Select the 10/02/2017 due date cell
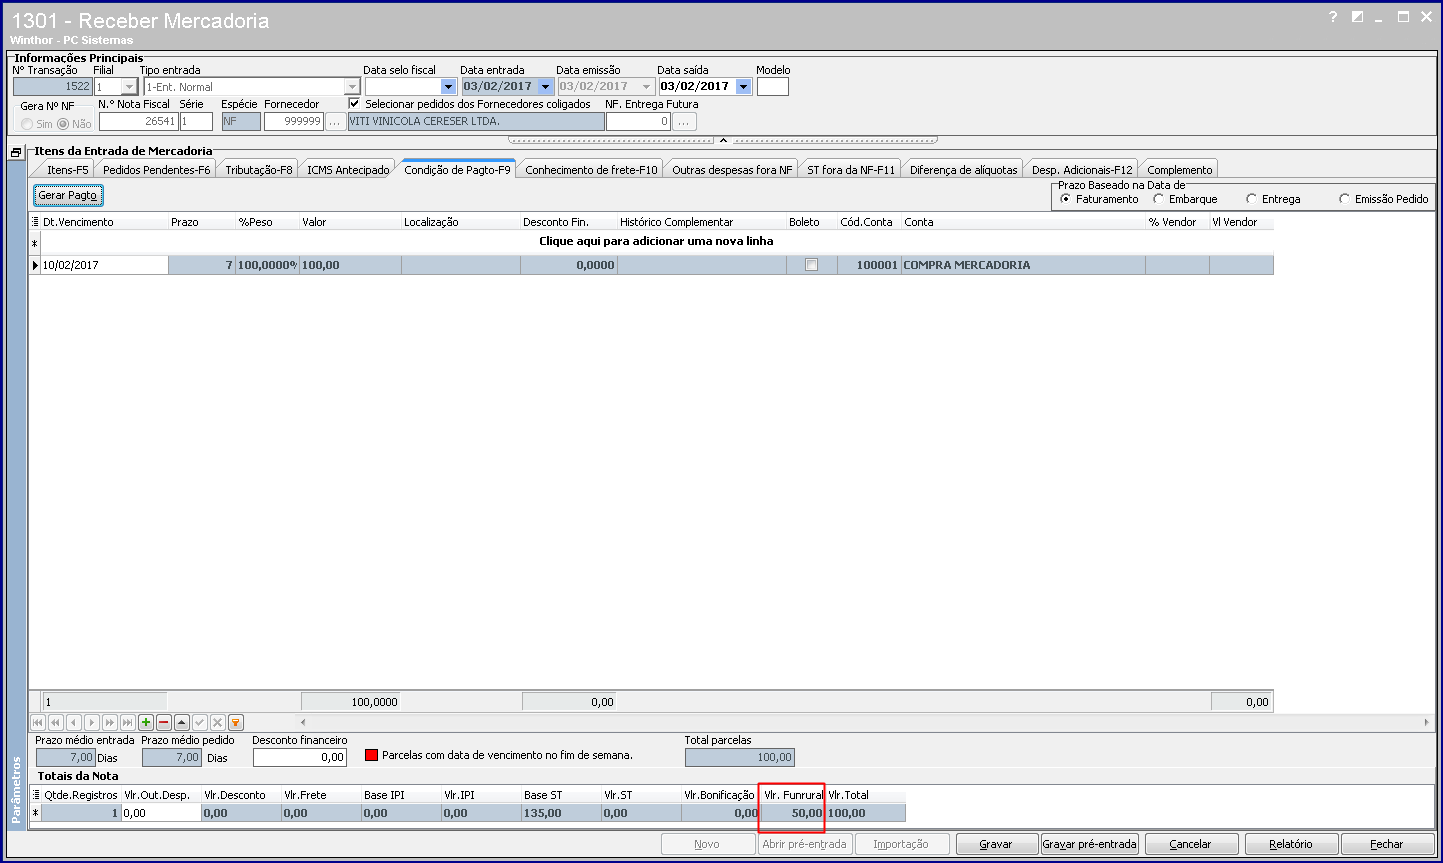 pos(104,265)
